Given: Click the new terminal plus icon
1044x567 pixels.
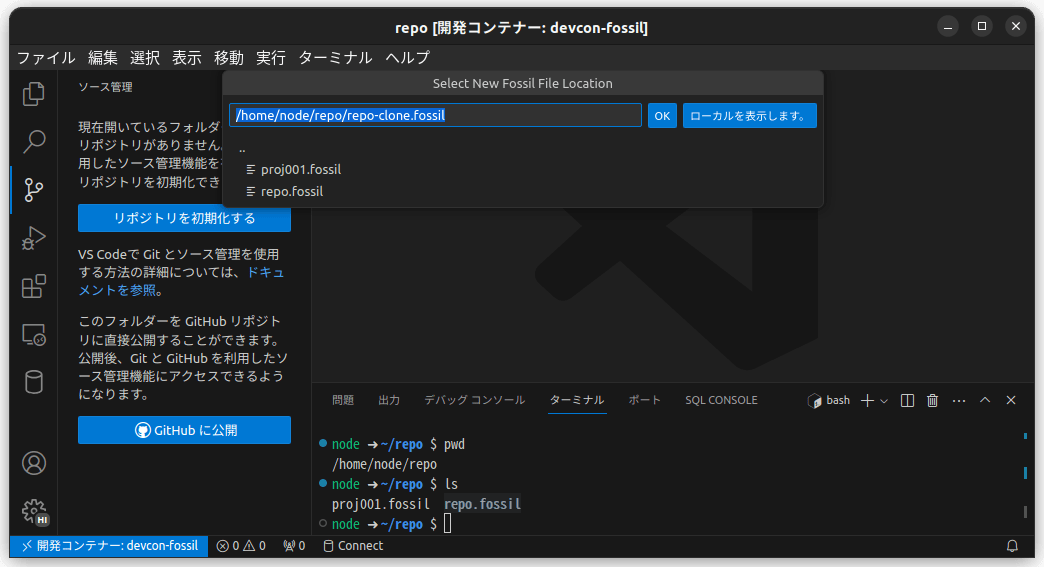Looking at the screenshot, I should tap(867, 400).
